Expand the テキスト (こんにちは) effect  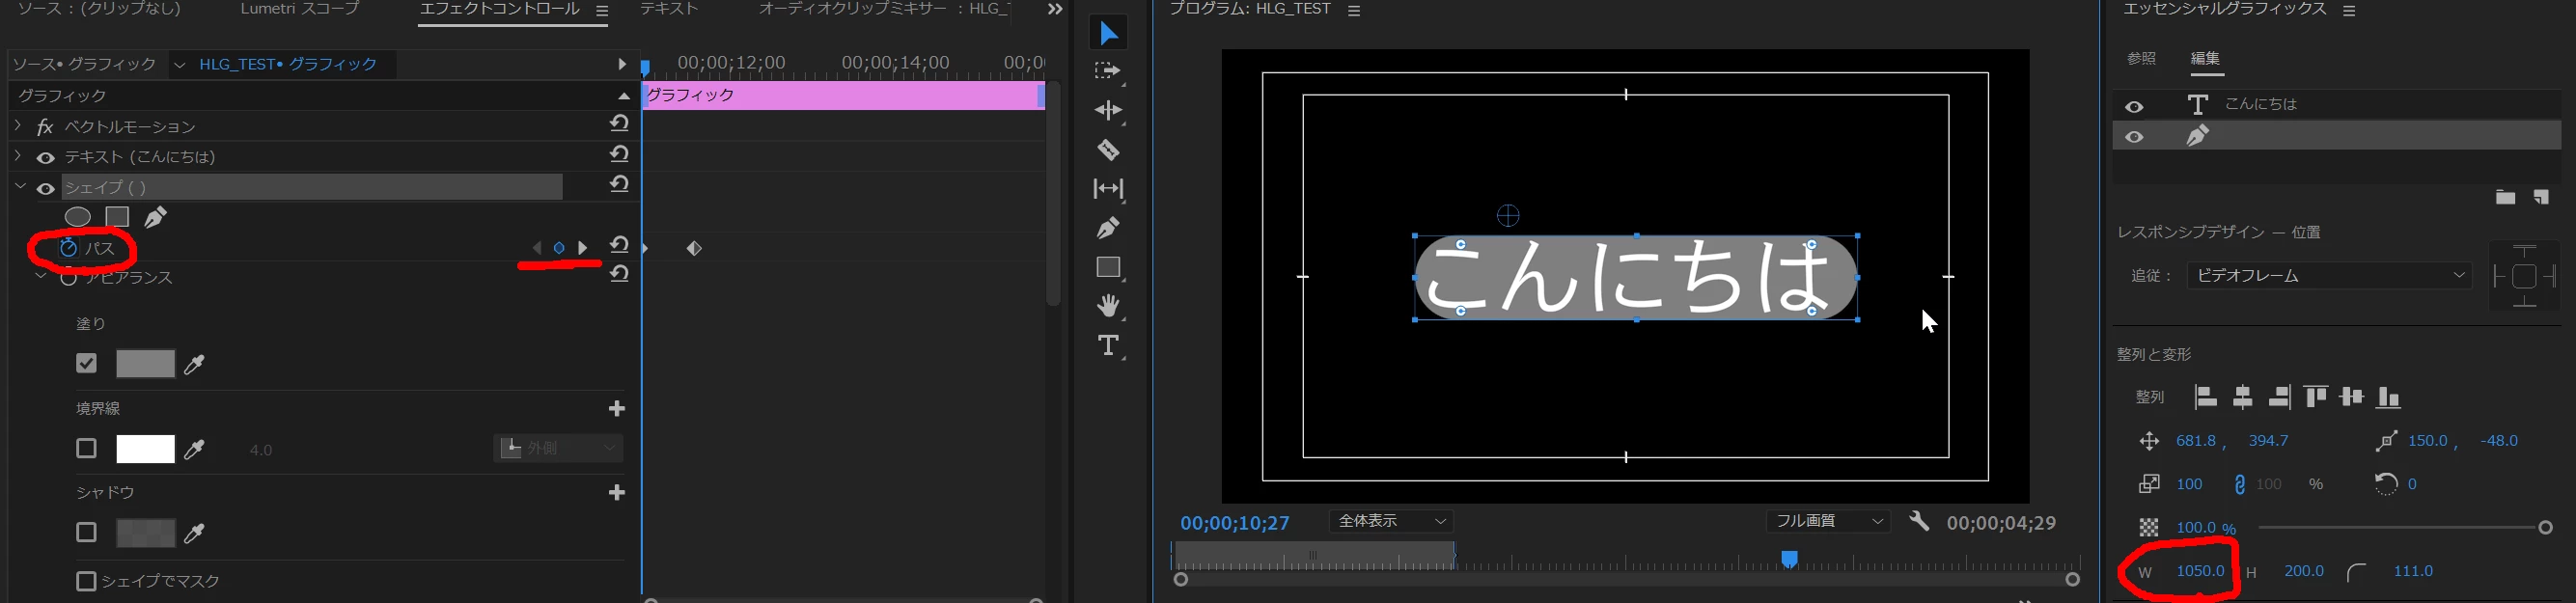coord(18,156)
